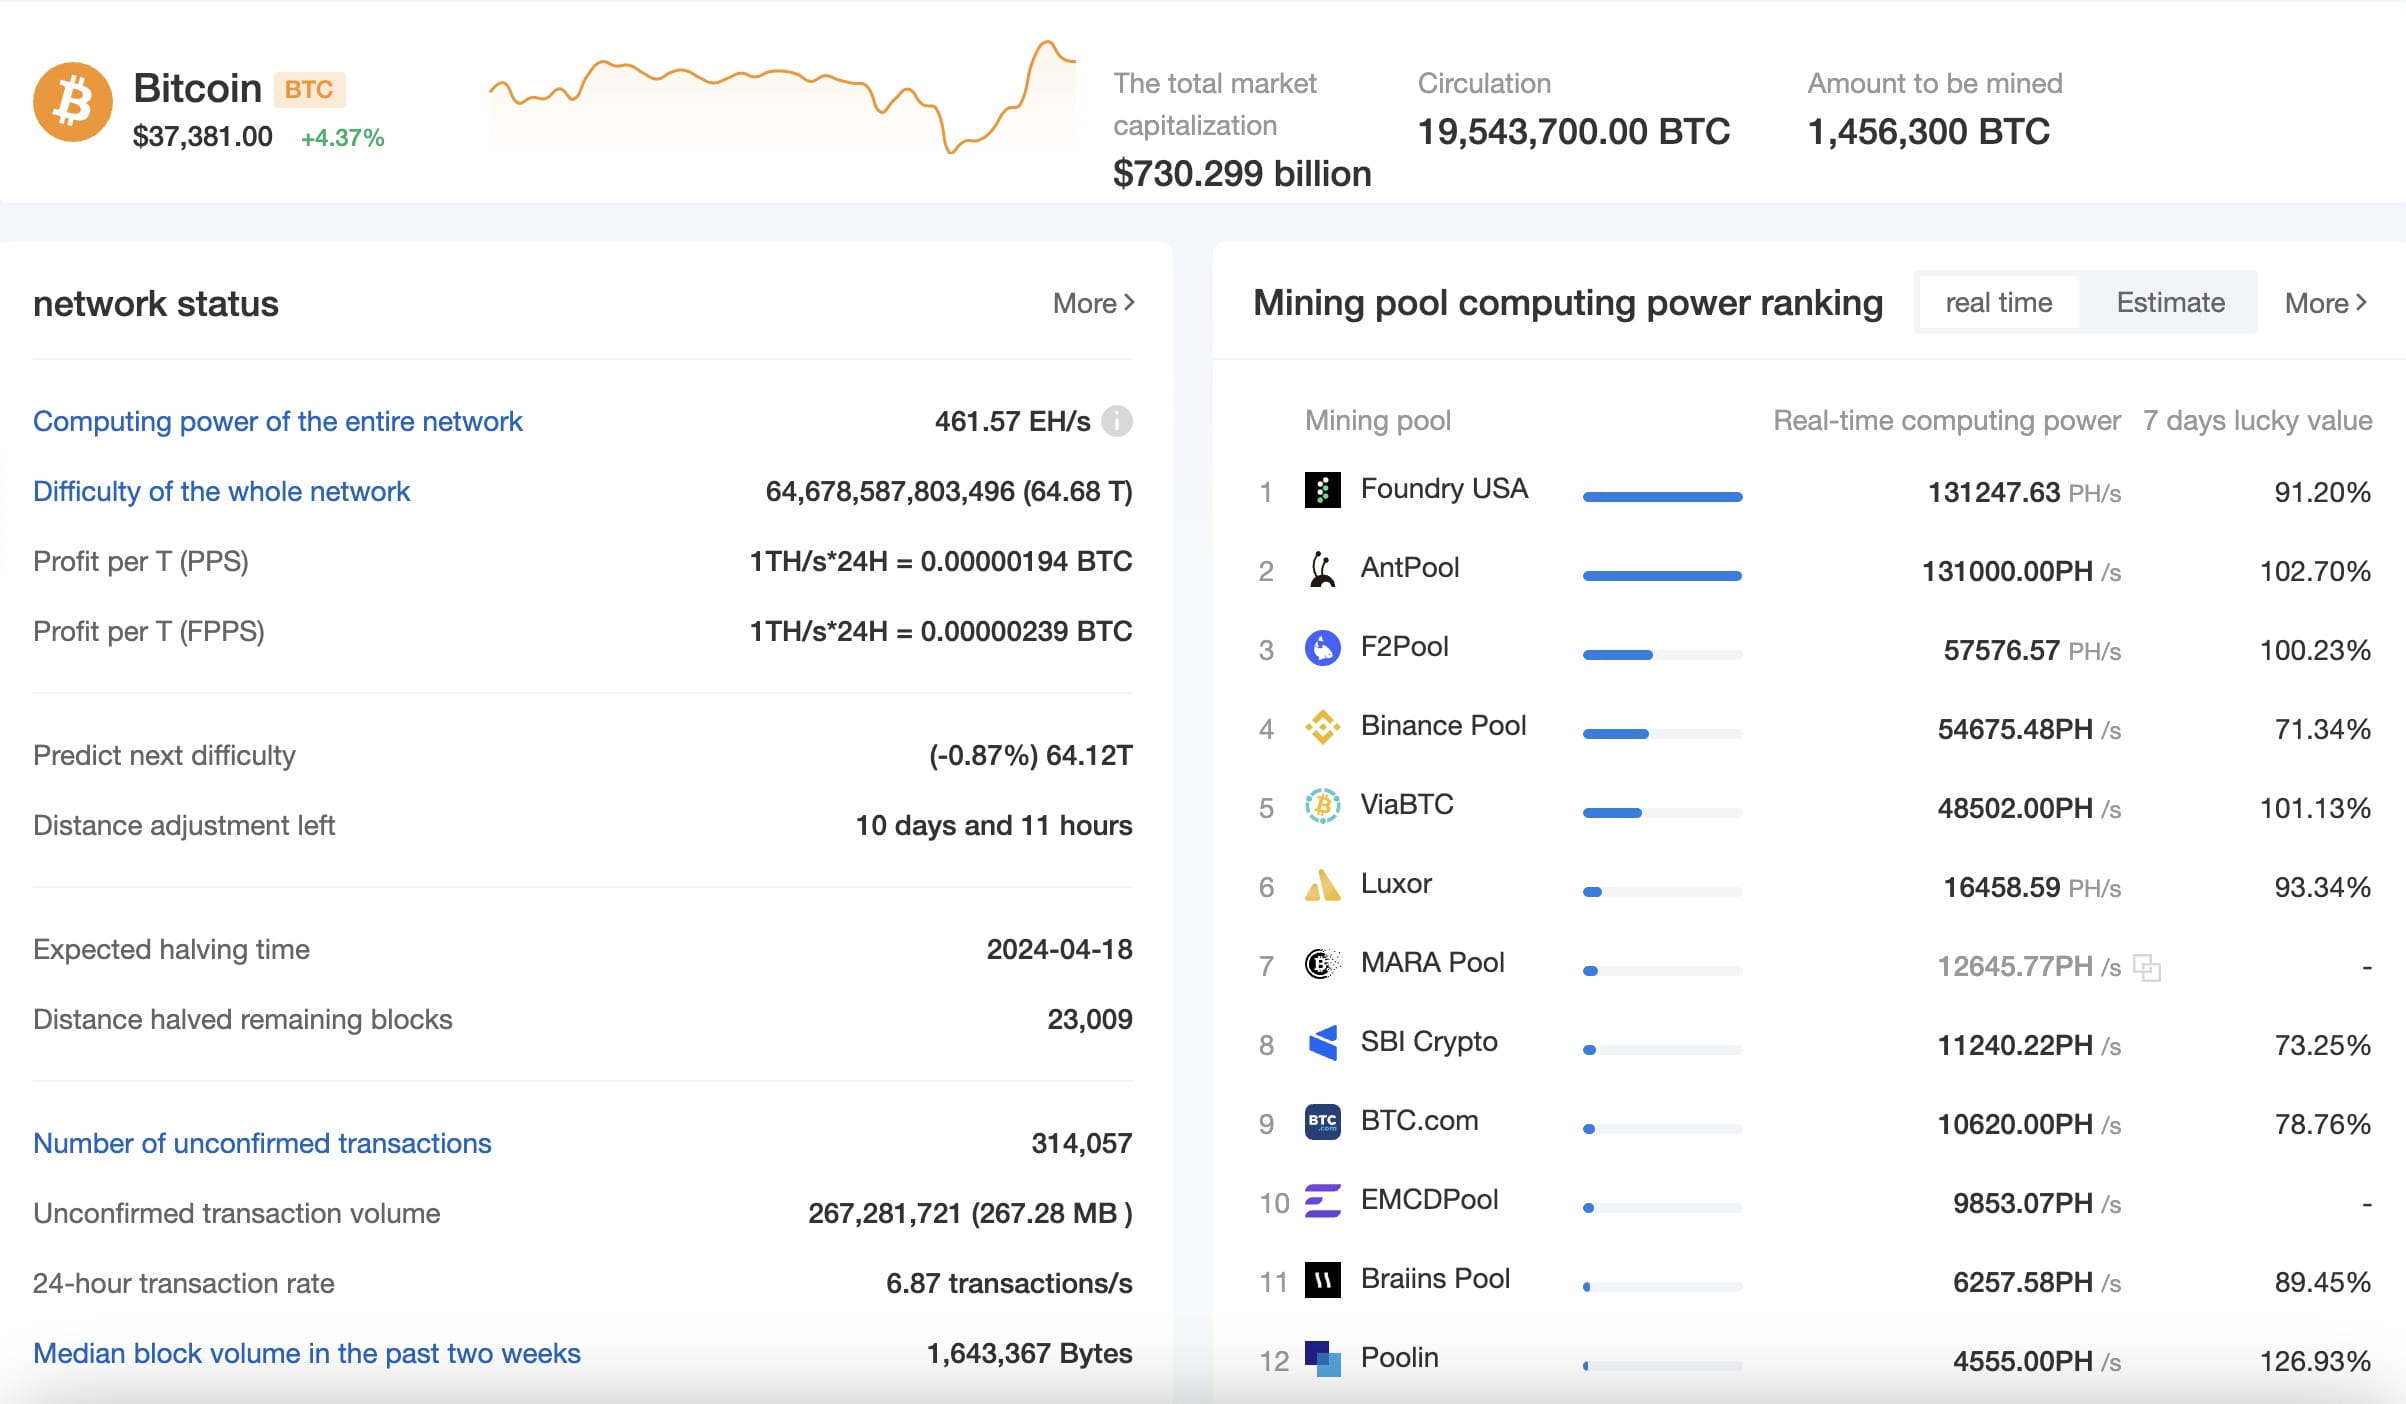Image resolution: width=2406 pixels, height=1404 pixels.
Task: Select the Mining pool column header
Action: (1379, 420)
